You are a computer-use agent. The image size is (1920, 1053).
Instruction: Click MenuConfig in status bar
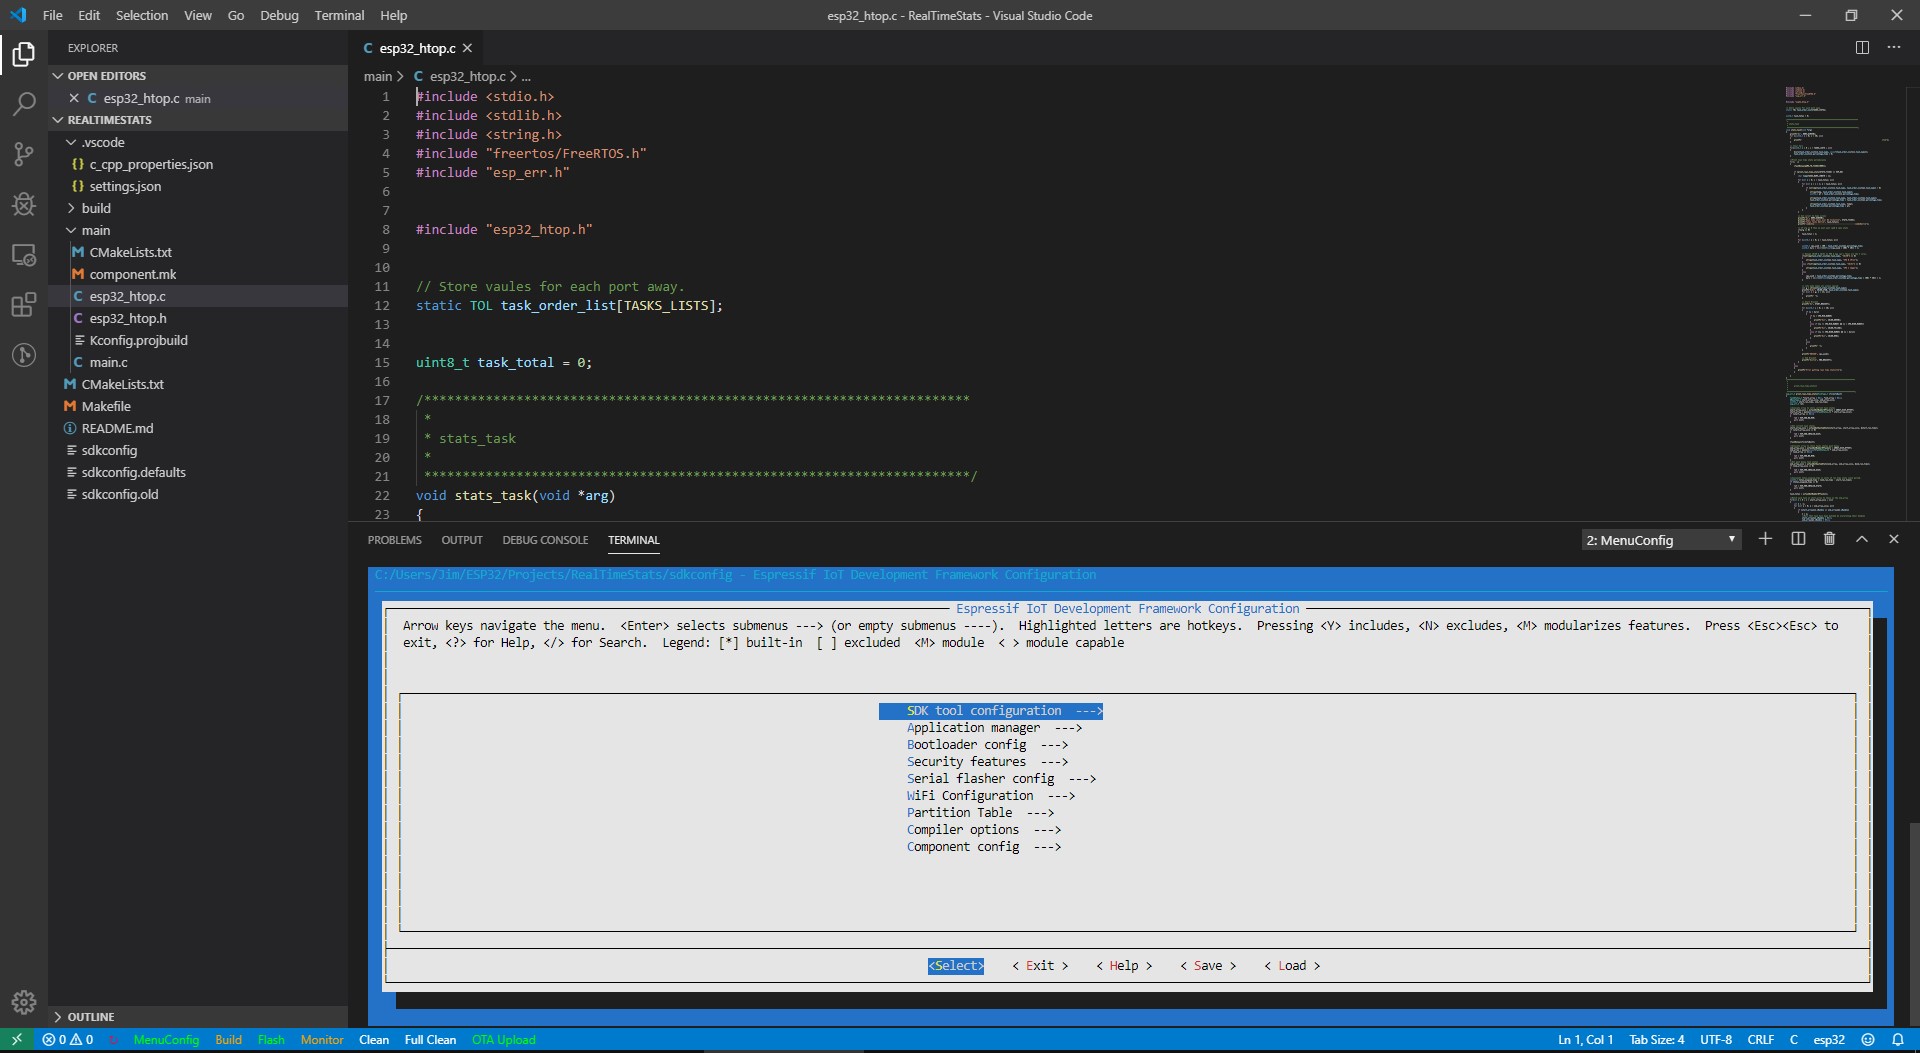[166, 1040]
